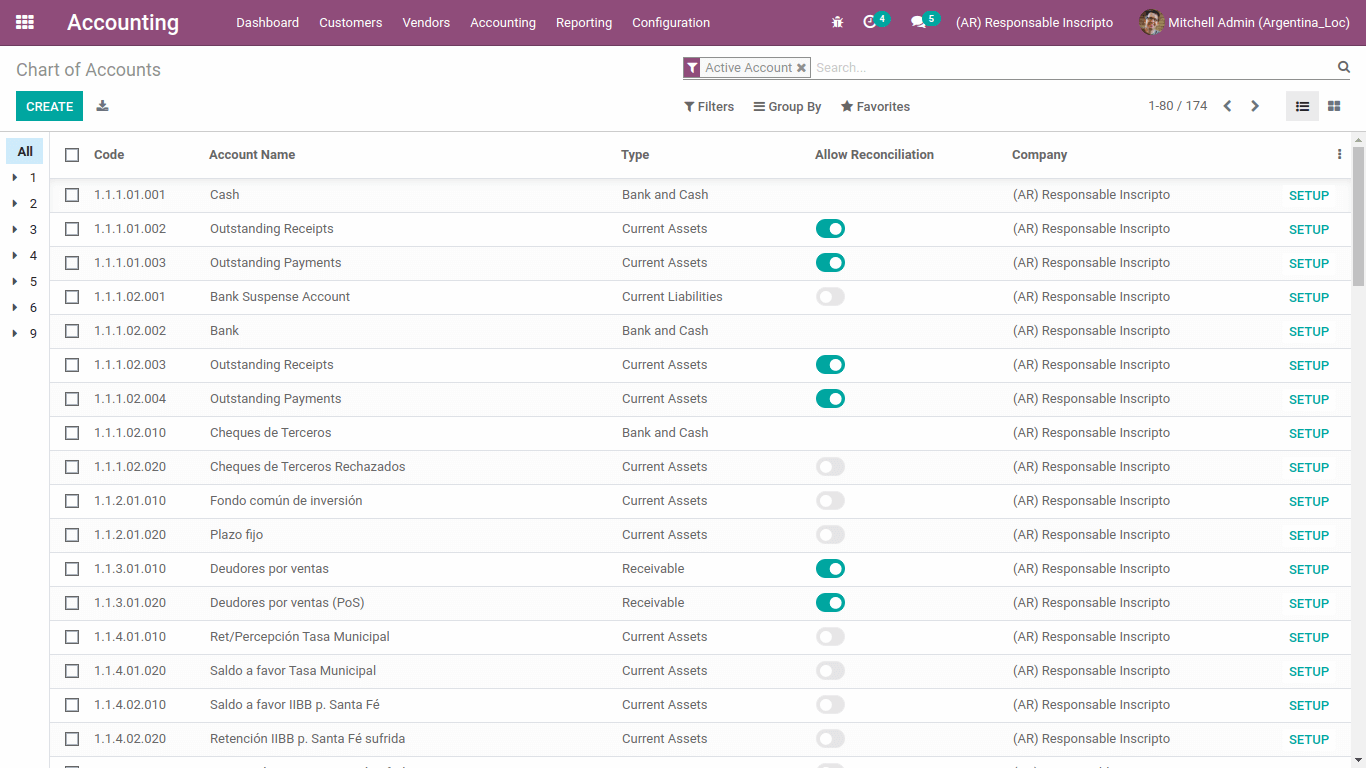1366x768 pixels.
Task: Open the Dashboard menu
Action: 267,23
